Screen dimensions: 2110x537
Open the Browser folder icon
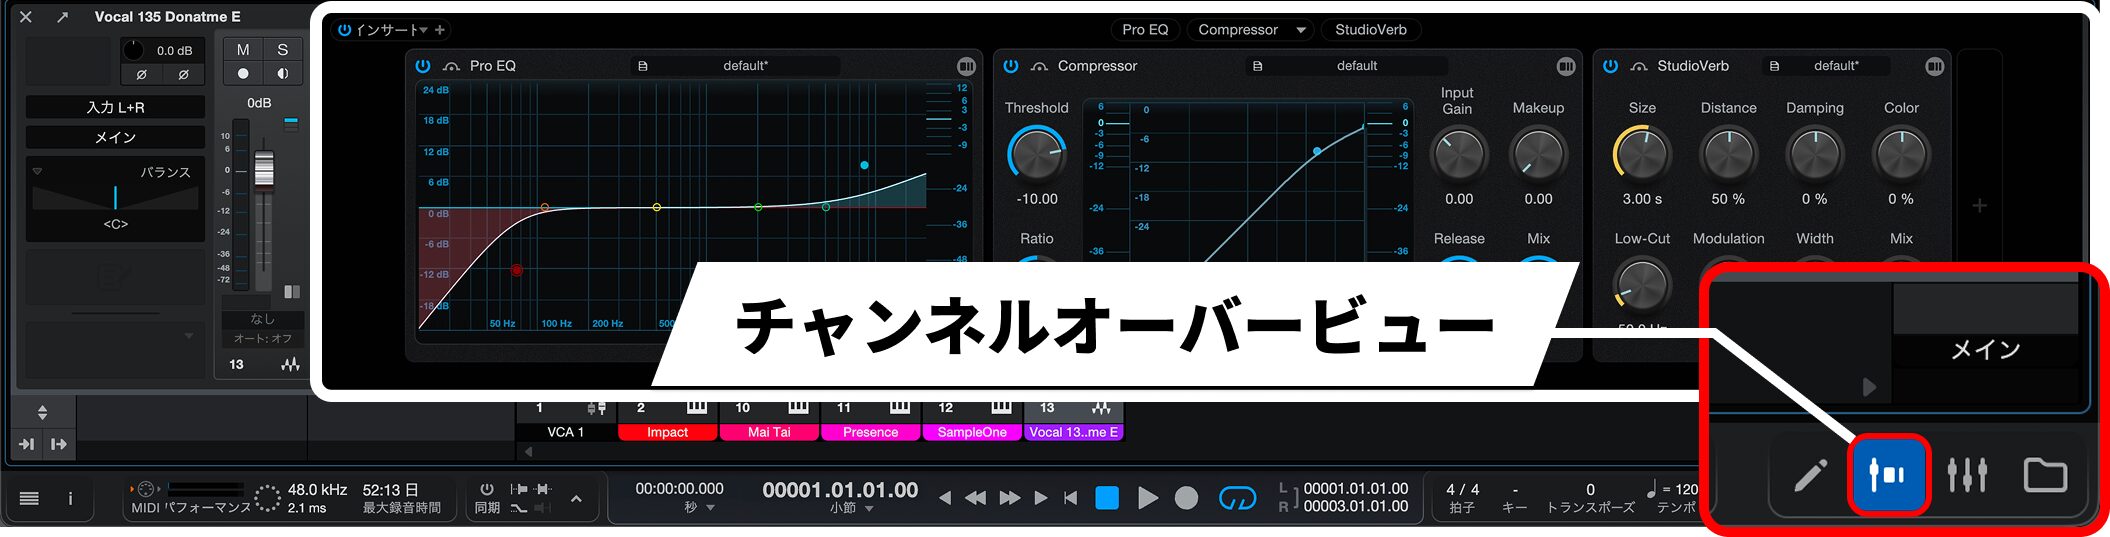tap(2044, 475)
